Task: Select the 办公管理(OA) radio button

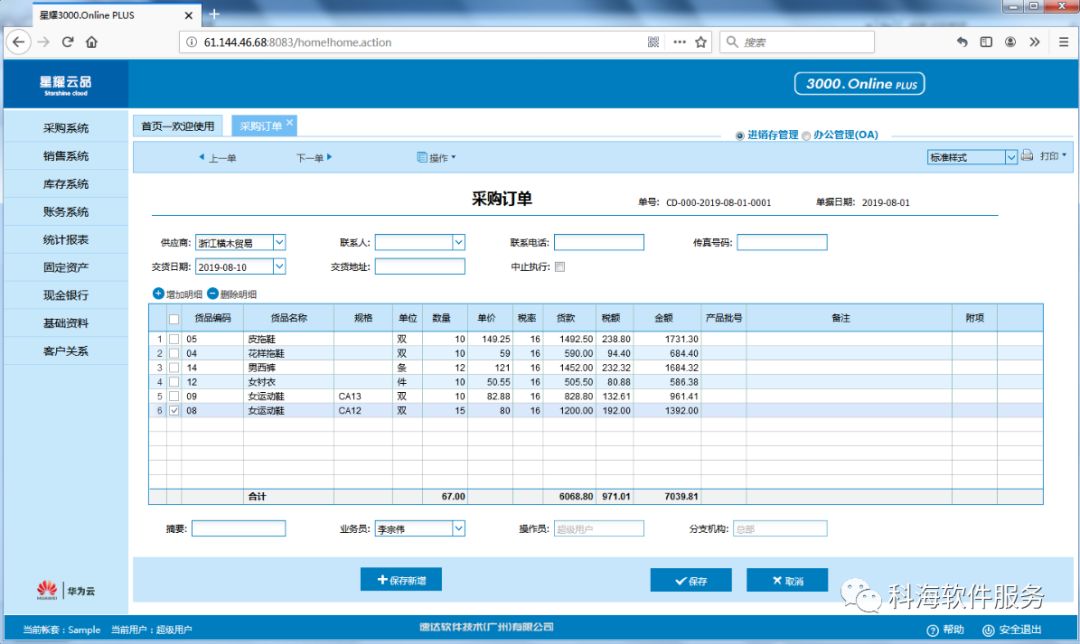Action: tap(806, 135)
